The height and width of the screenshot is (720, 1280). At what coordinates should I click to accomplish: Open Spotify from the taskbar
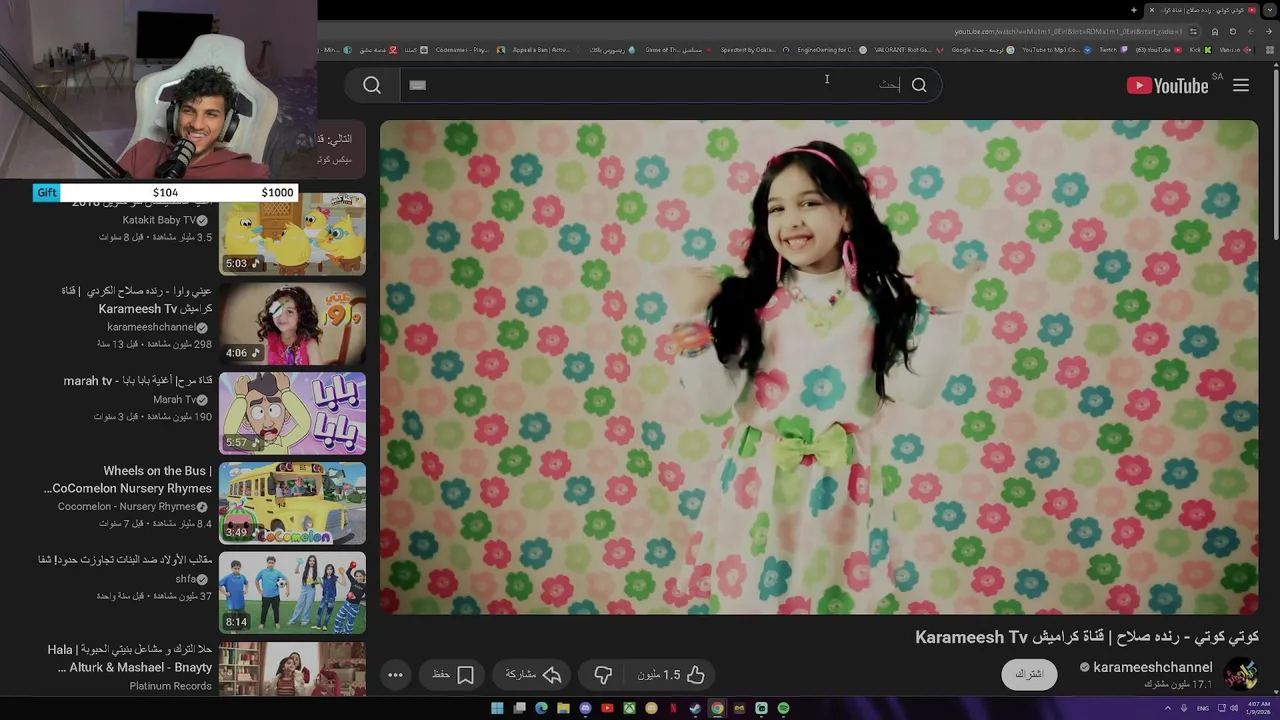[x=783, y=708]
